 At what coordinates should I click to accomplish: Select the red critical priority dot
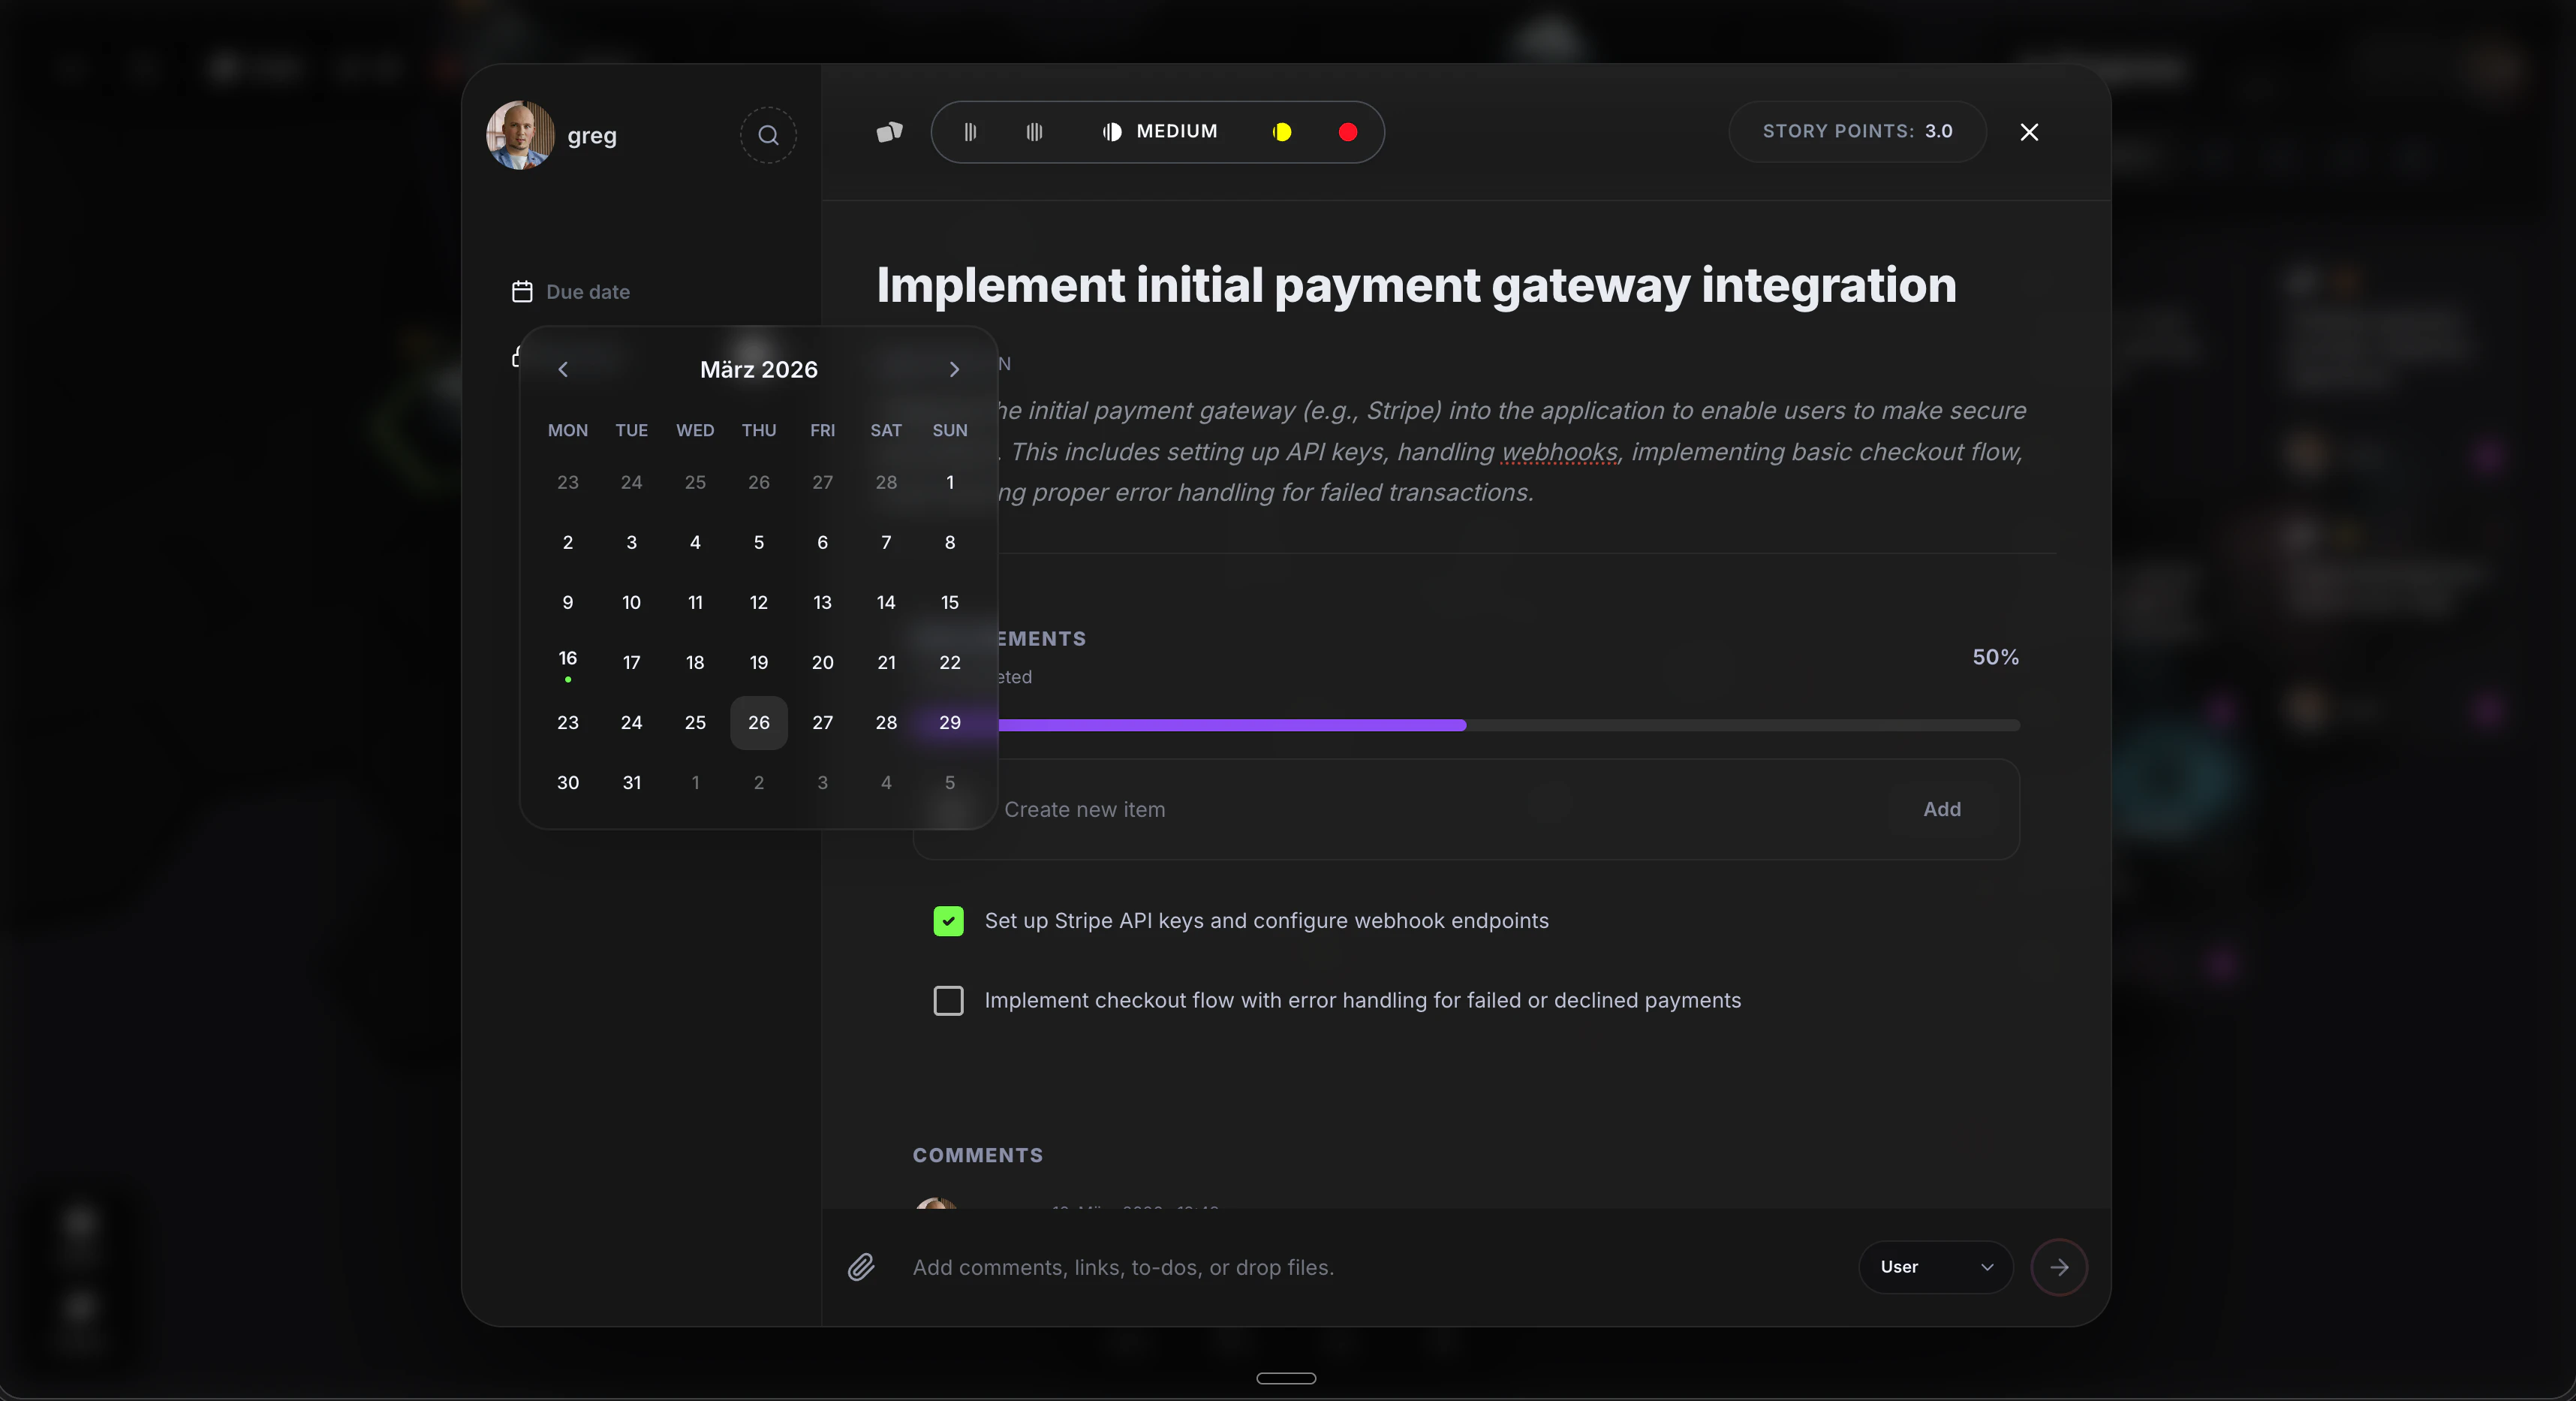[1347, 132]
